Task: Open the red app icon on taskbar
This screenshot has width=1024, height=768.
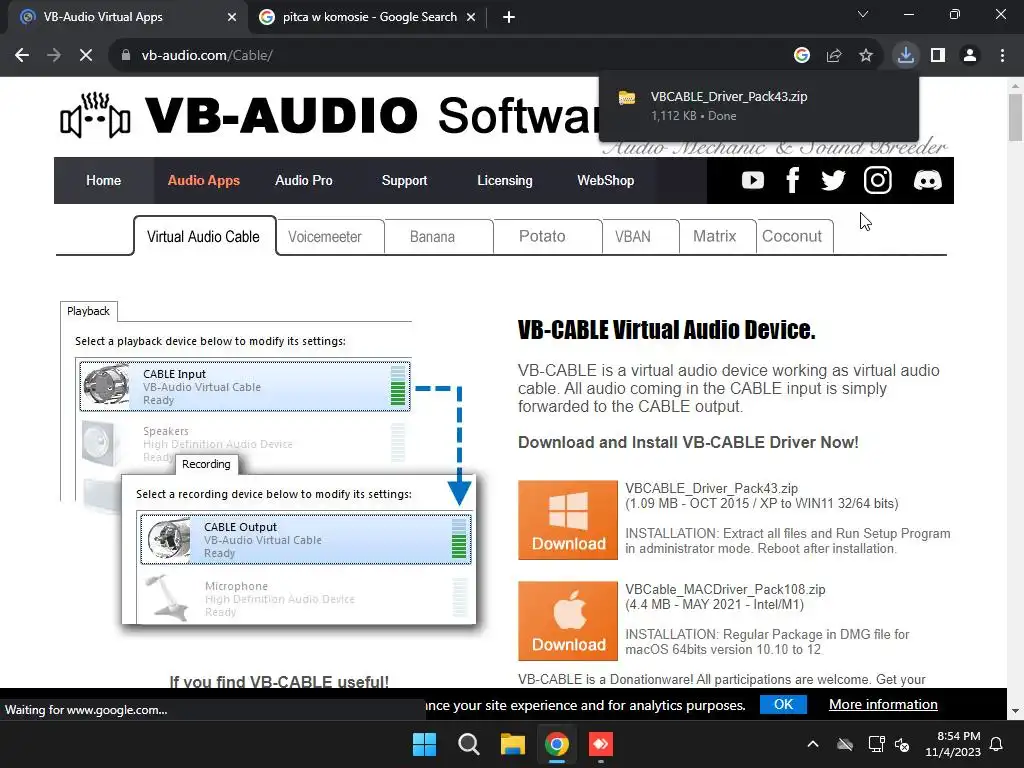Action: pos(601,744)
